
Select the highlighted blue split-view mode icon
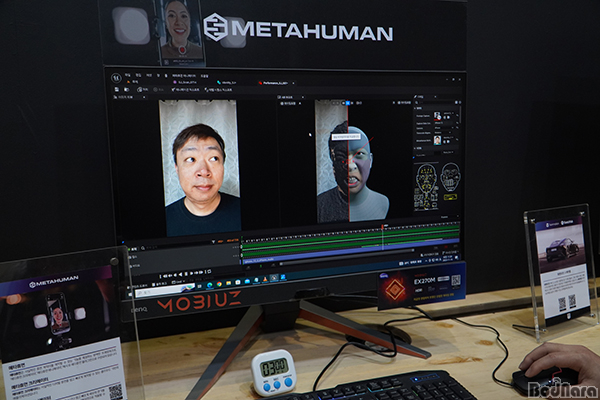(x=347, y=103)
